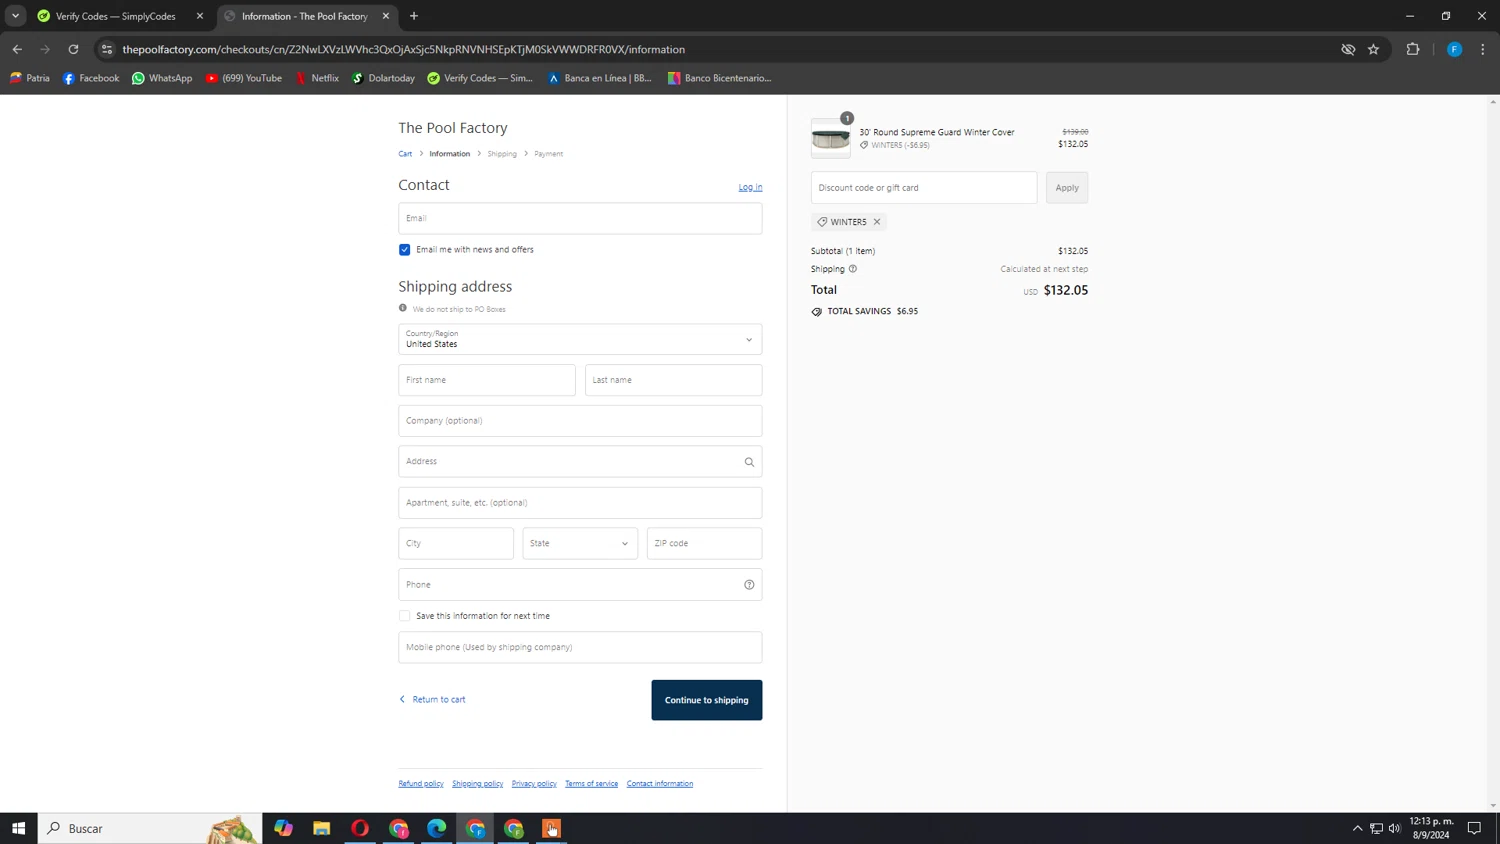The width and height of the screenshot is (1500, 844).
Task: Open Chrome three-dot menu
Action: (x=1483, y=49)
